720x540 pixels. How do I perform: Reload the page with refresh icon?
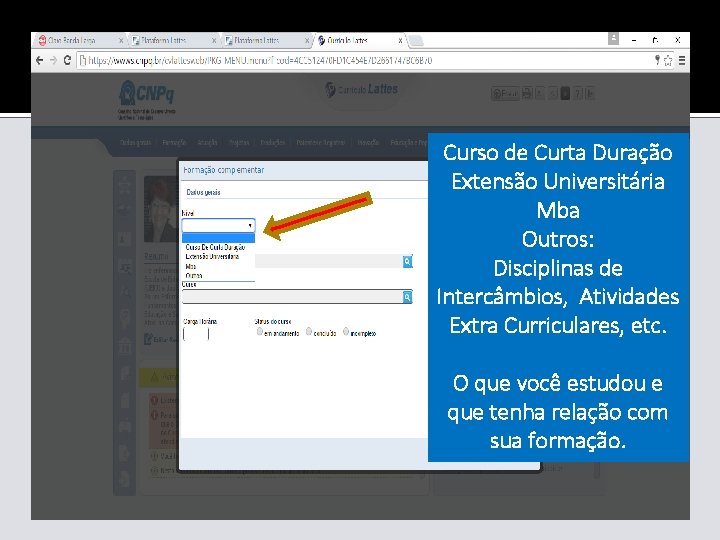[x=67, y=60]
